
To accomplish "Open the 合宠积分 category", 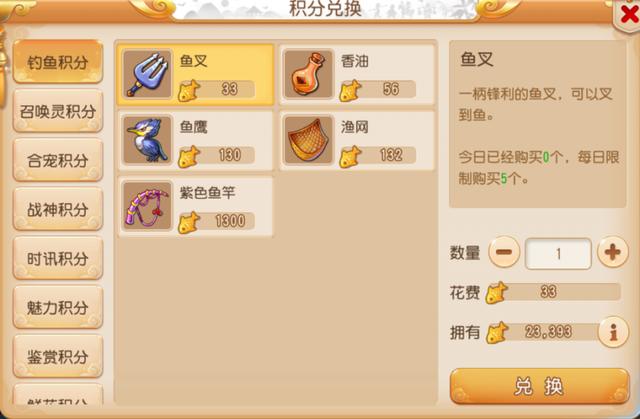I will 58,160.
